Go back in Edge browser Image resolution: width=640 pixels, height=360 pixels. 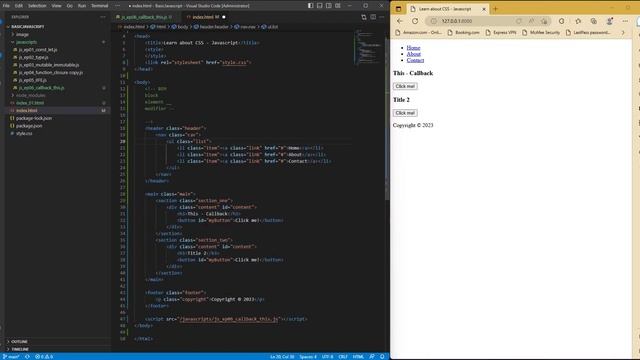400,21
